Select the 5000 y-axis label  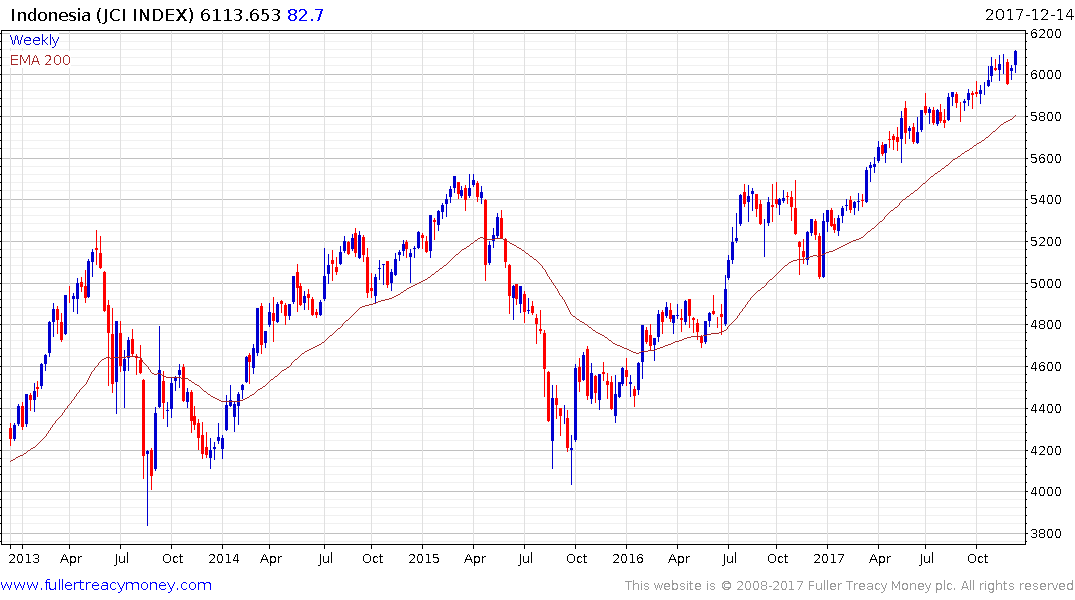tap(1046, 283)
